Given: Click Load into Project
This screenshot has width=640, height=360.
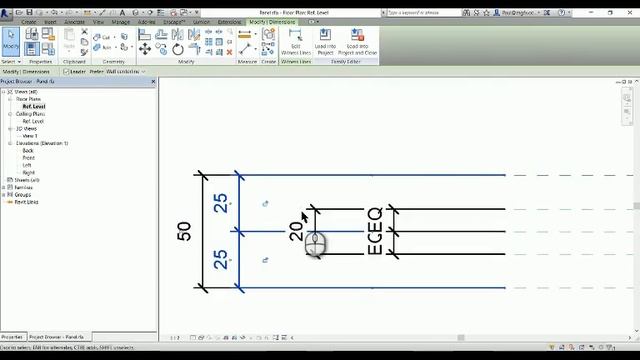Looking at the screenshot, I should pyautogui.click(x=325, y=42).
